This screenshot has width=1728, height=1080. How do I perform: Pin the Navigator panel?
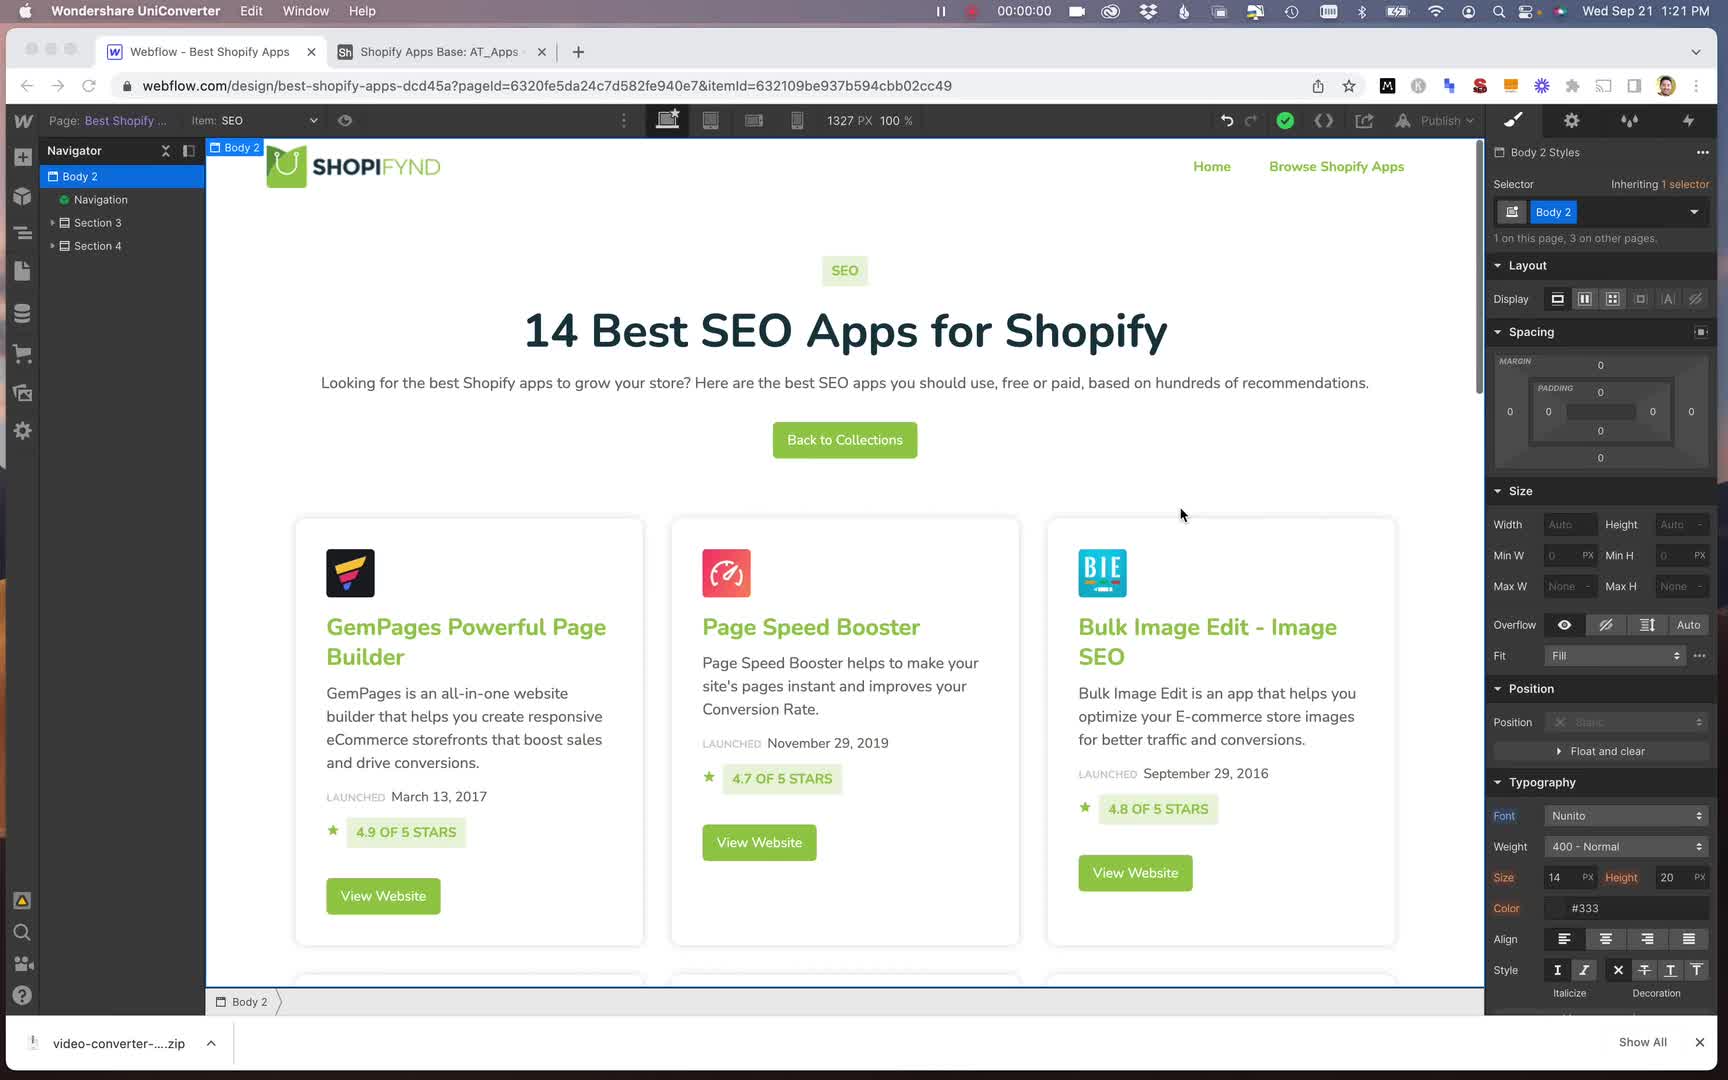pos(189,151)
